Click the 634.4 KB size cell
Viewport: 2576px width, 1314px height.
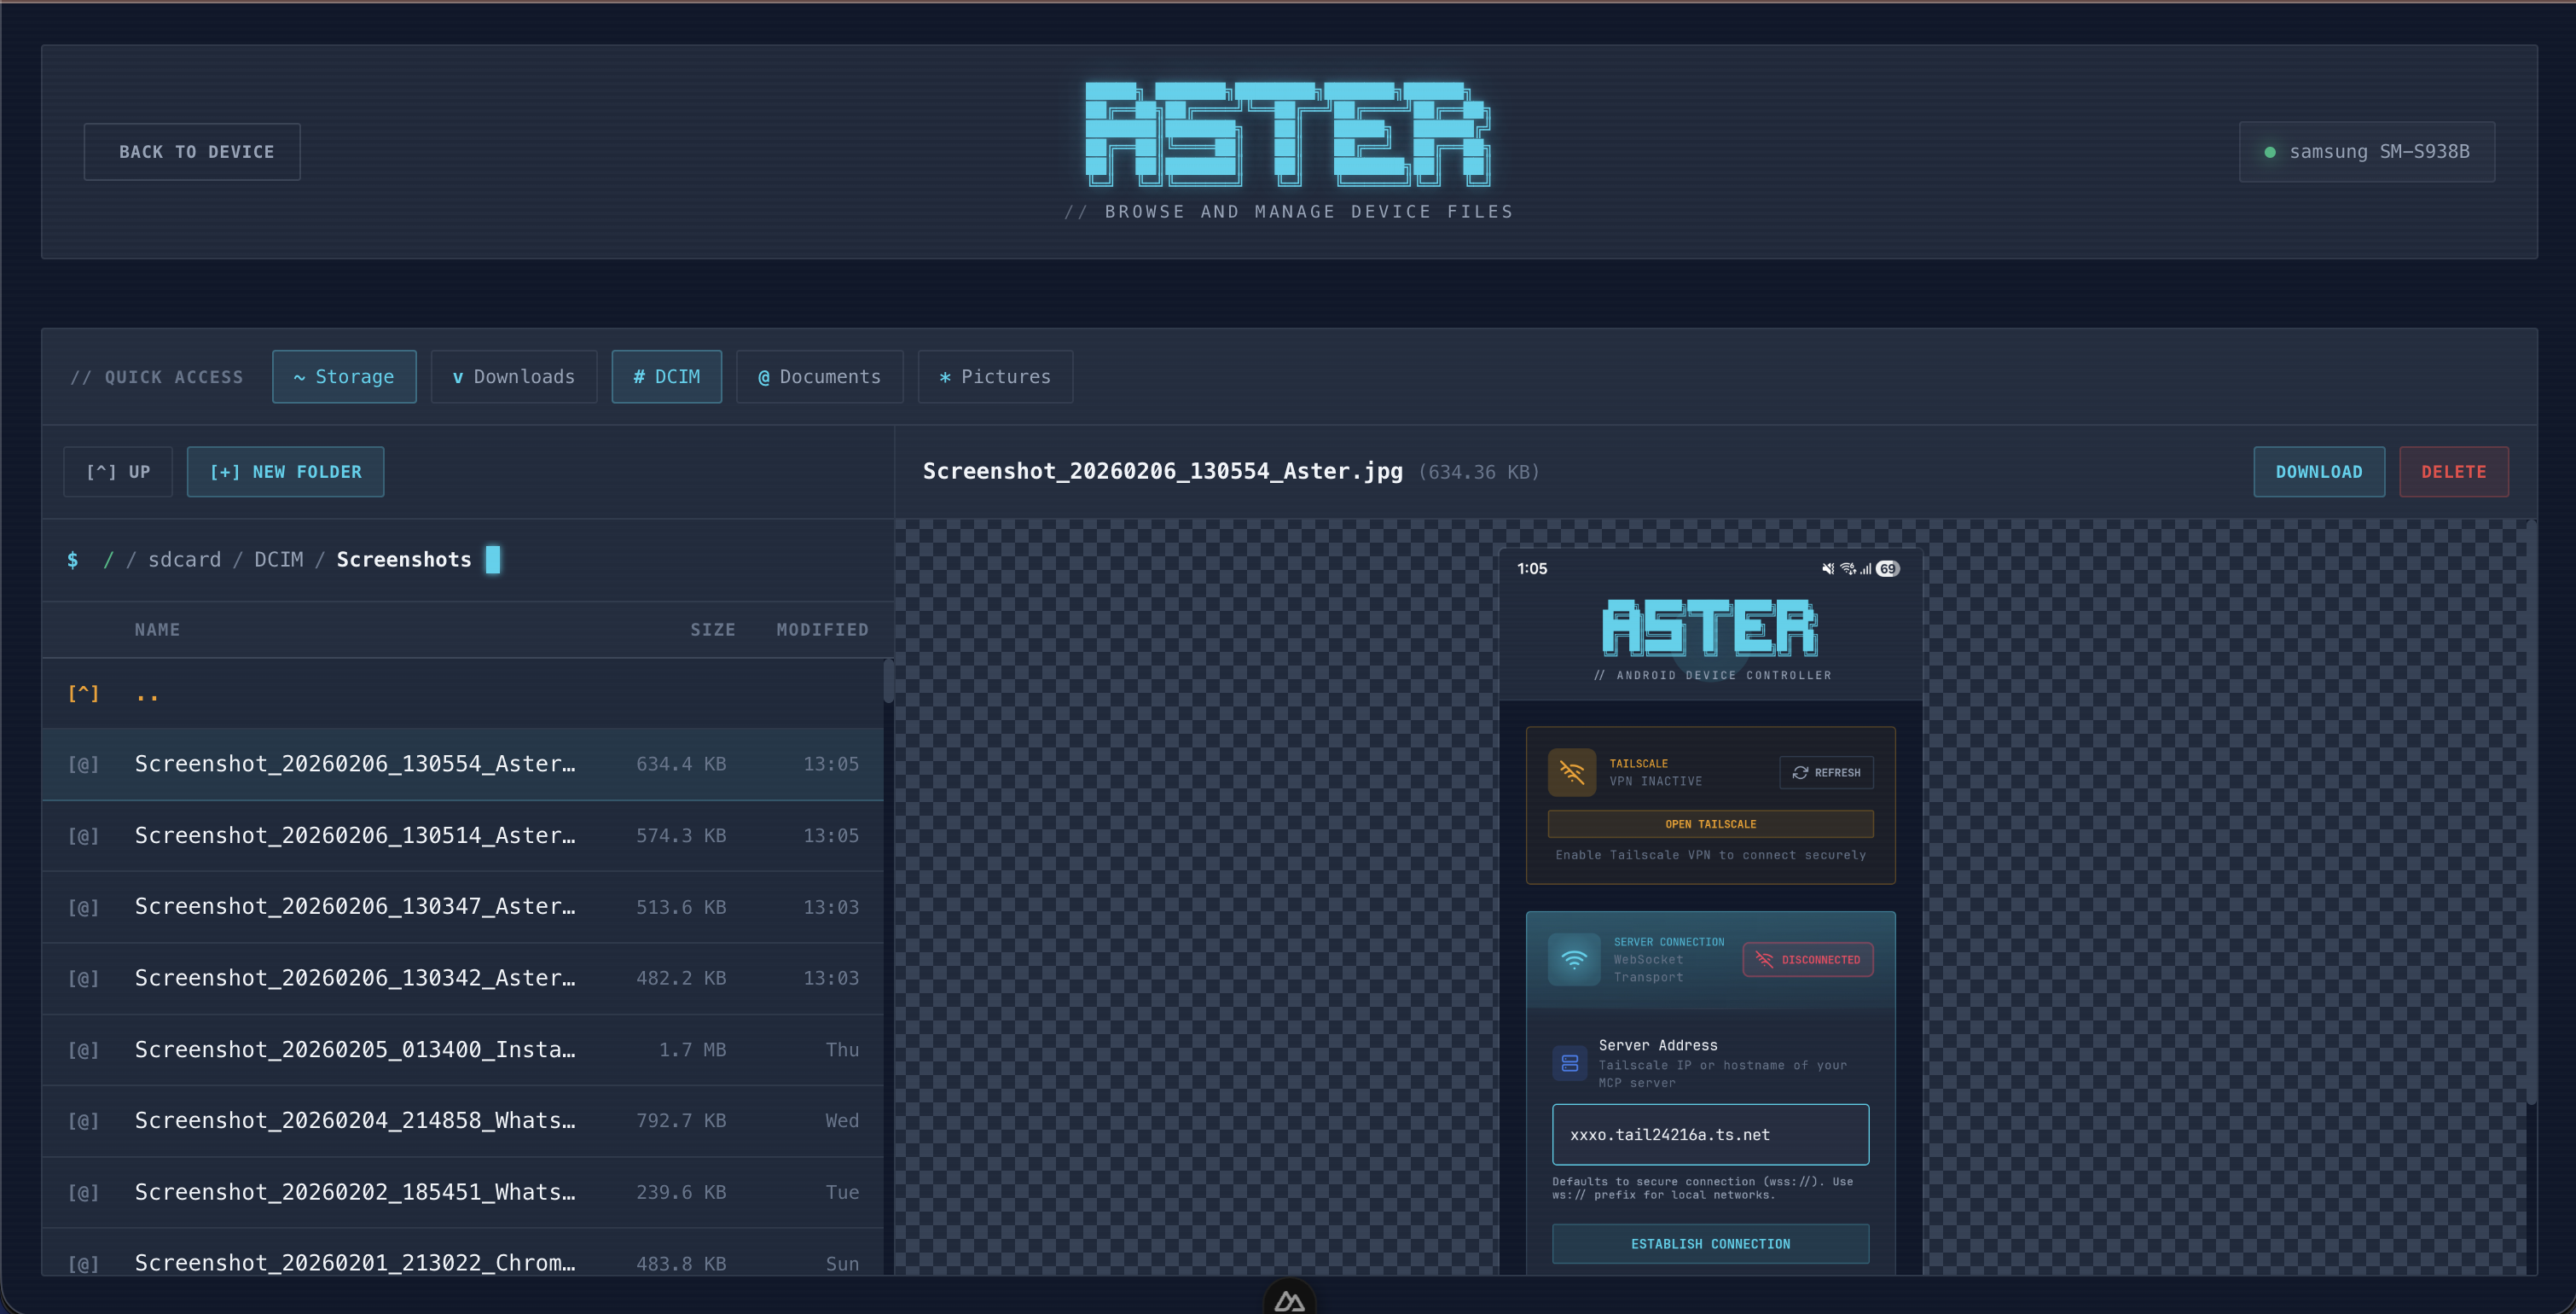point(681,764)
